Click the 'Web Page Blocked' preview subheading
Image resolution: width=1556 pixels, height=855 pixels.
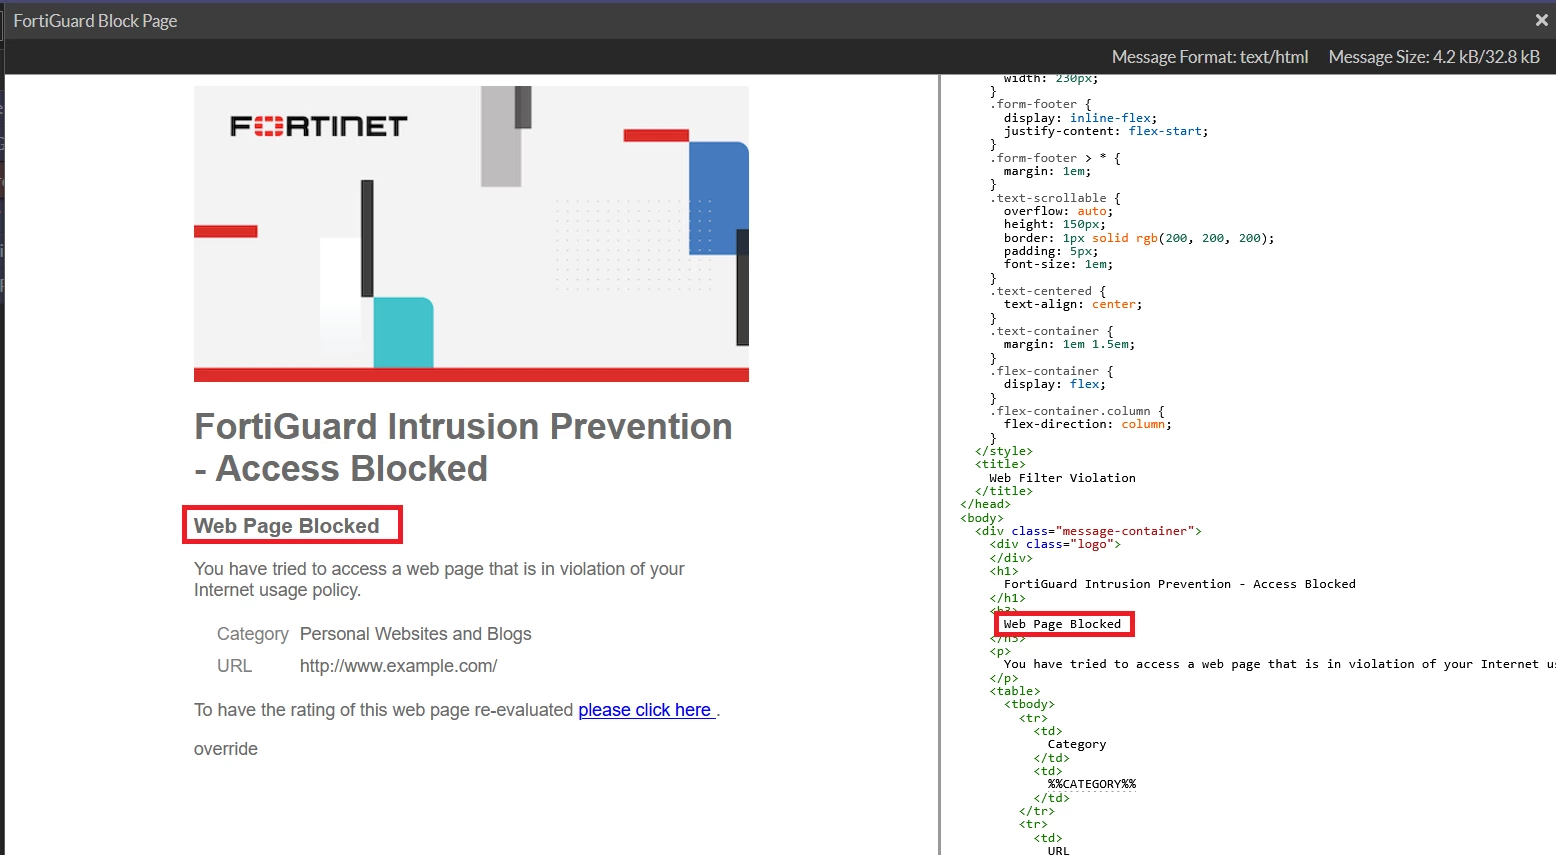pyautogui.click(x=287, y=526)
